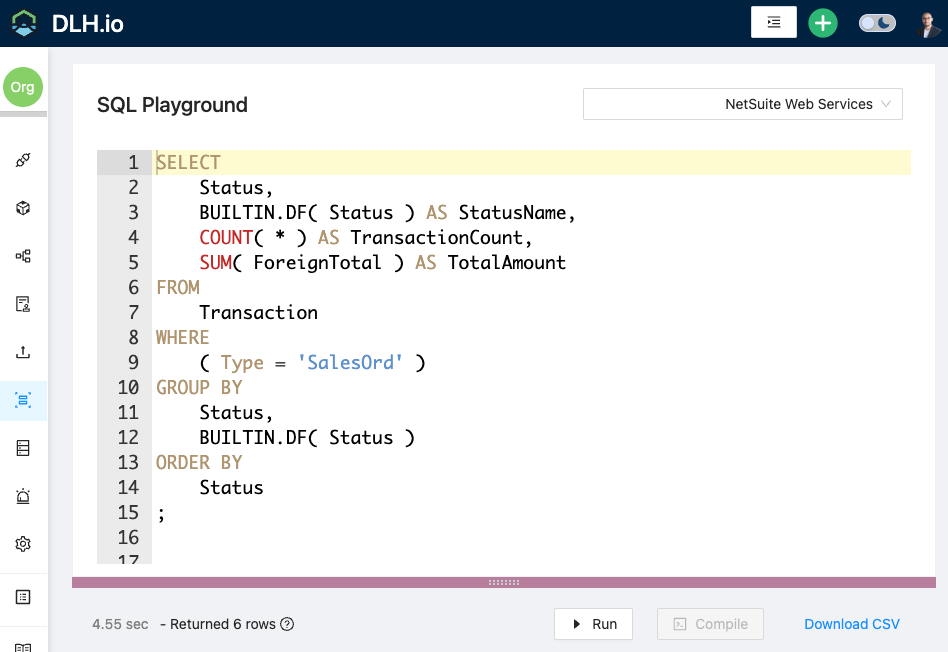
Task: Click the document form icon in sidebar
Action: click(x=22, y=304)
